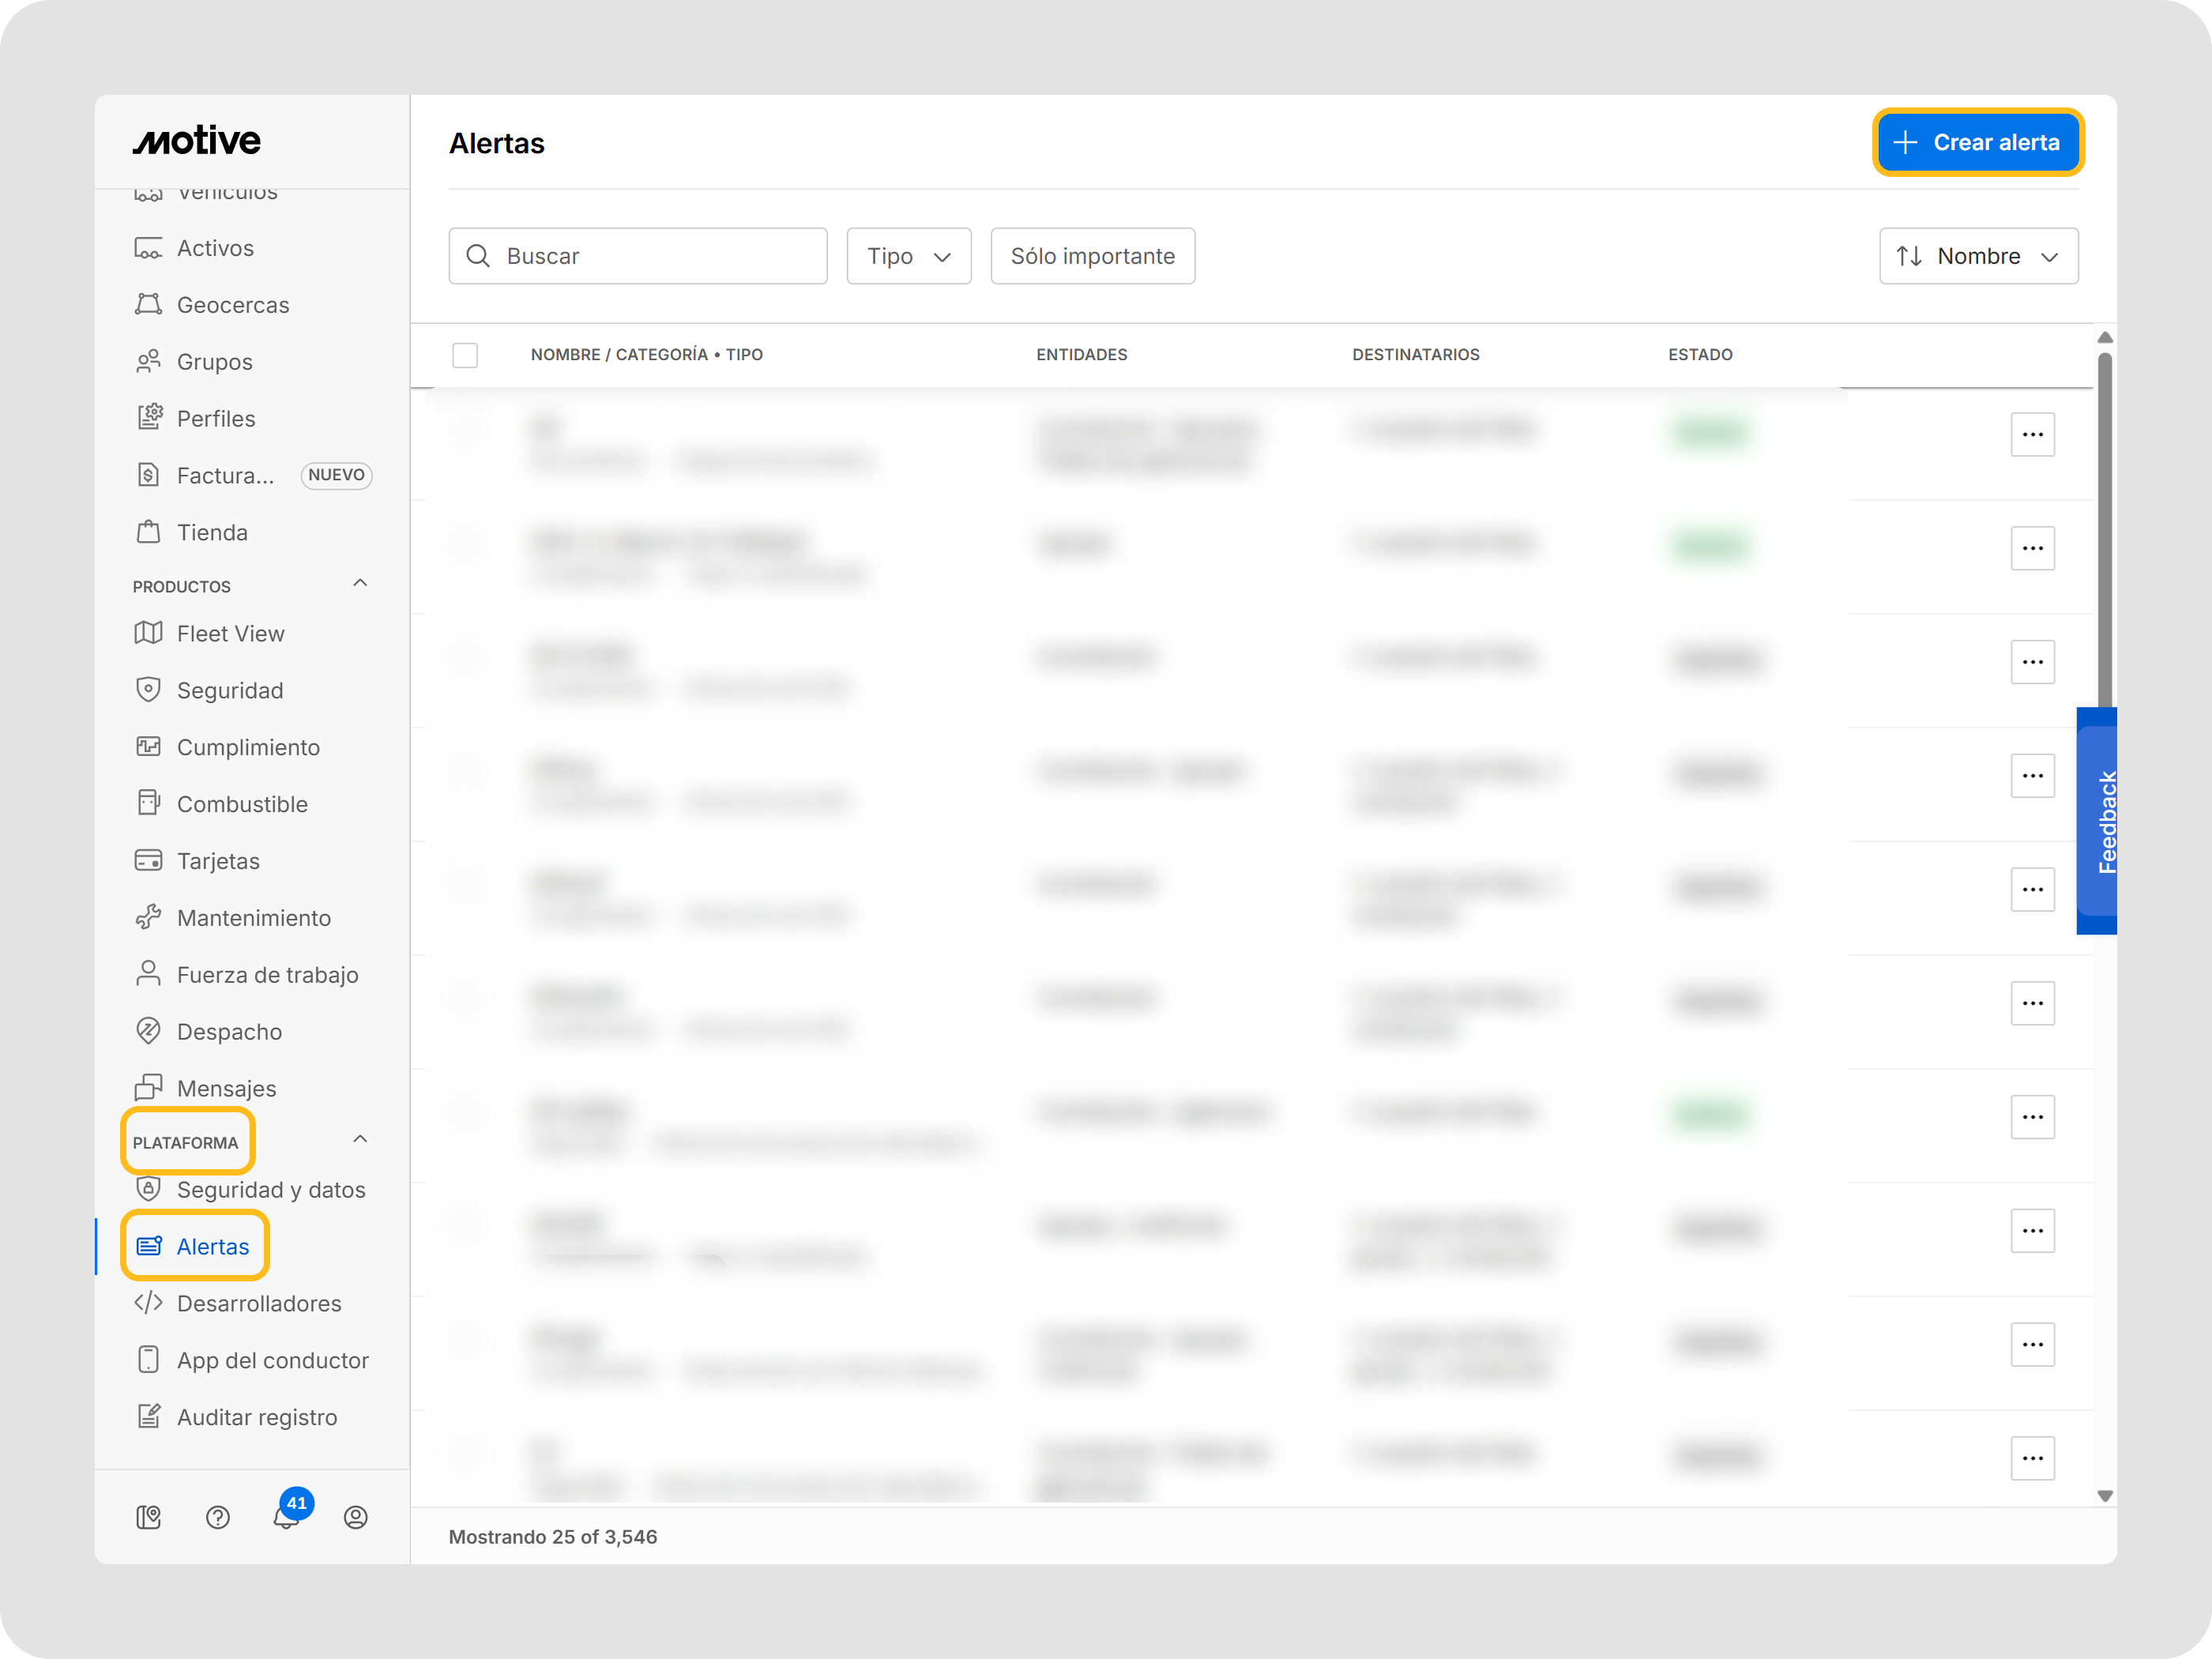Open Desarrolladores page

[258, 1303]
